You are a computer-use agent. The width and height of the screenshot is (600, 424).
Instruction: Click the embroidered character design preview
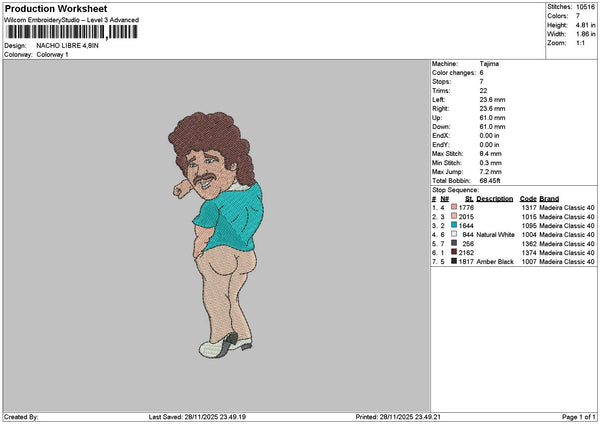[x=216, y=235]
